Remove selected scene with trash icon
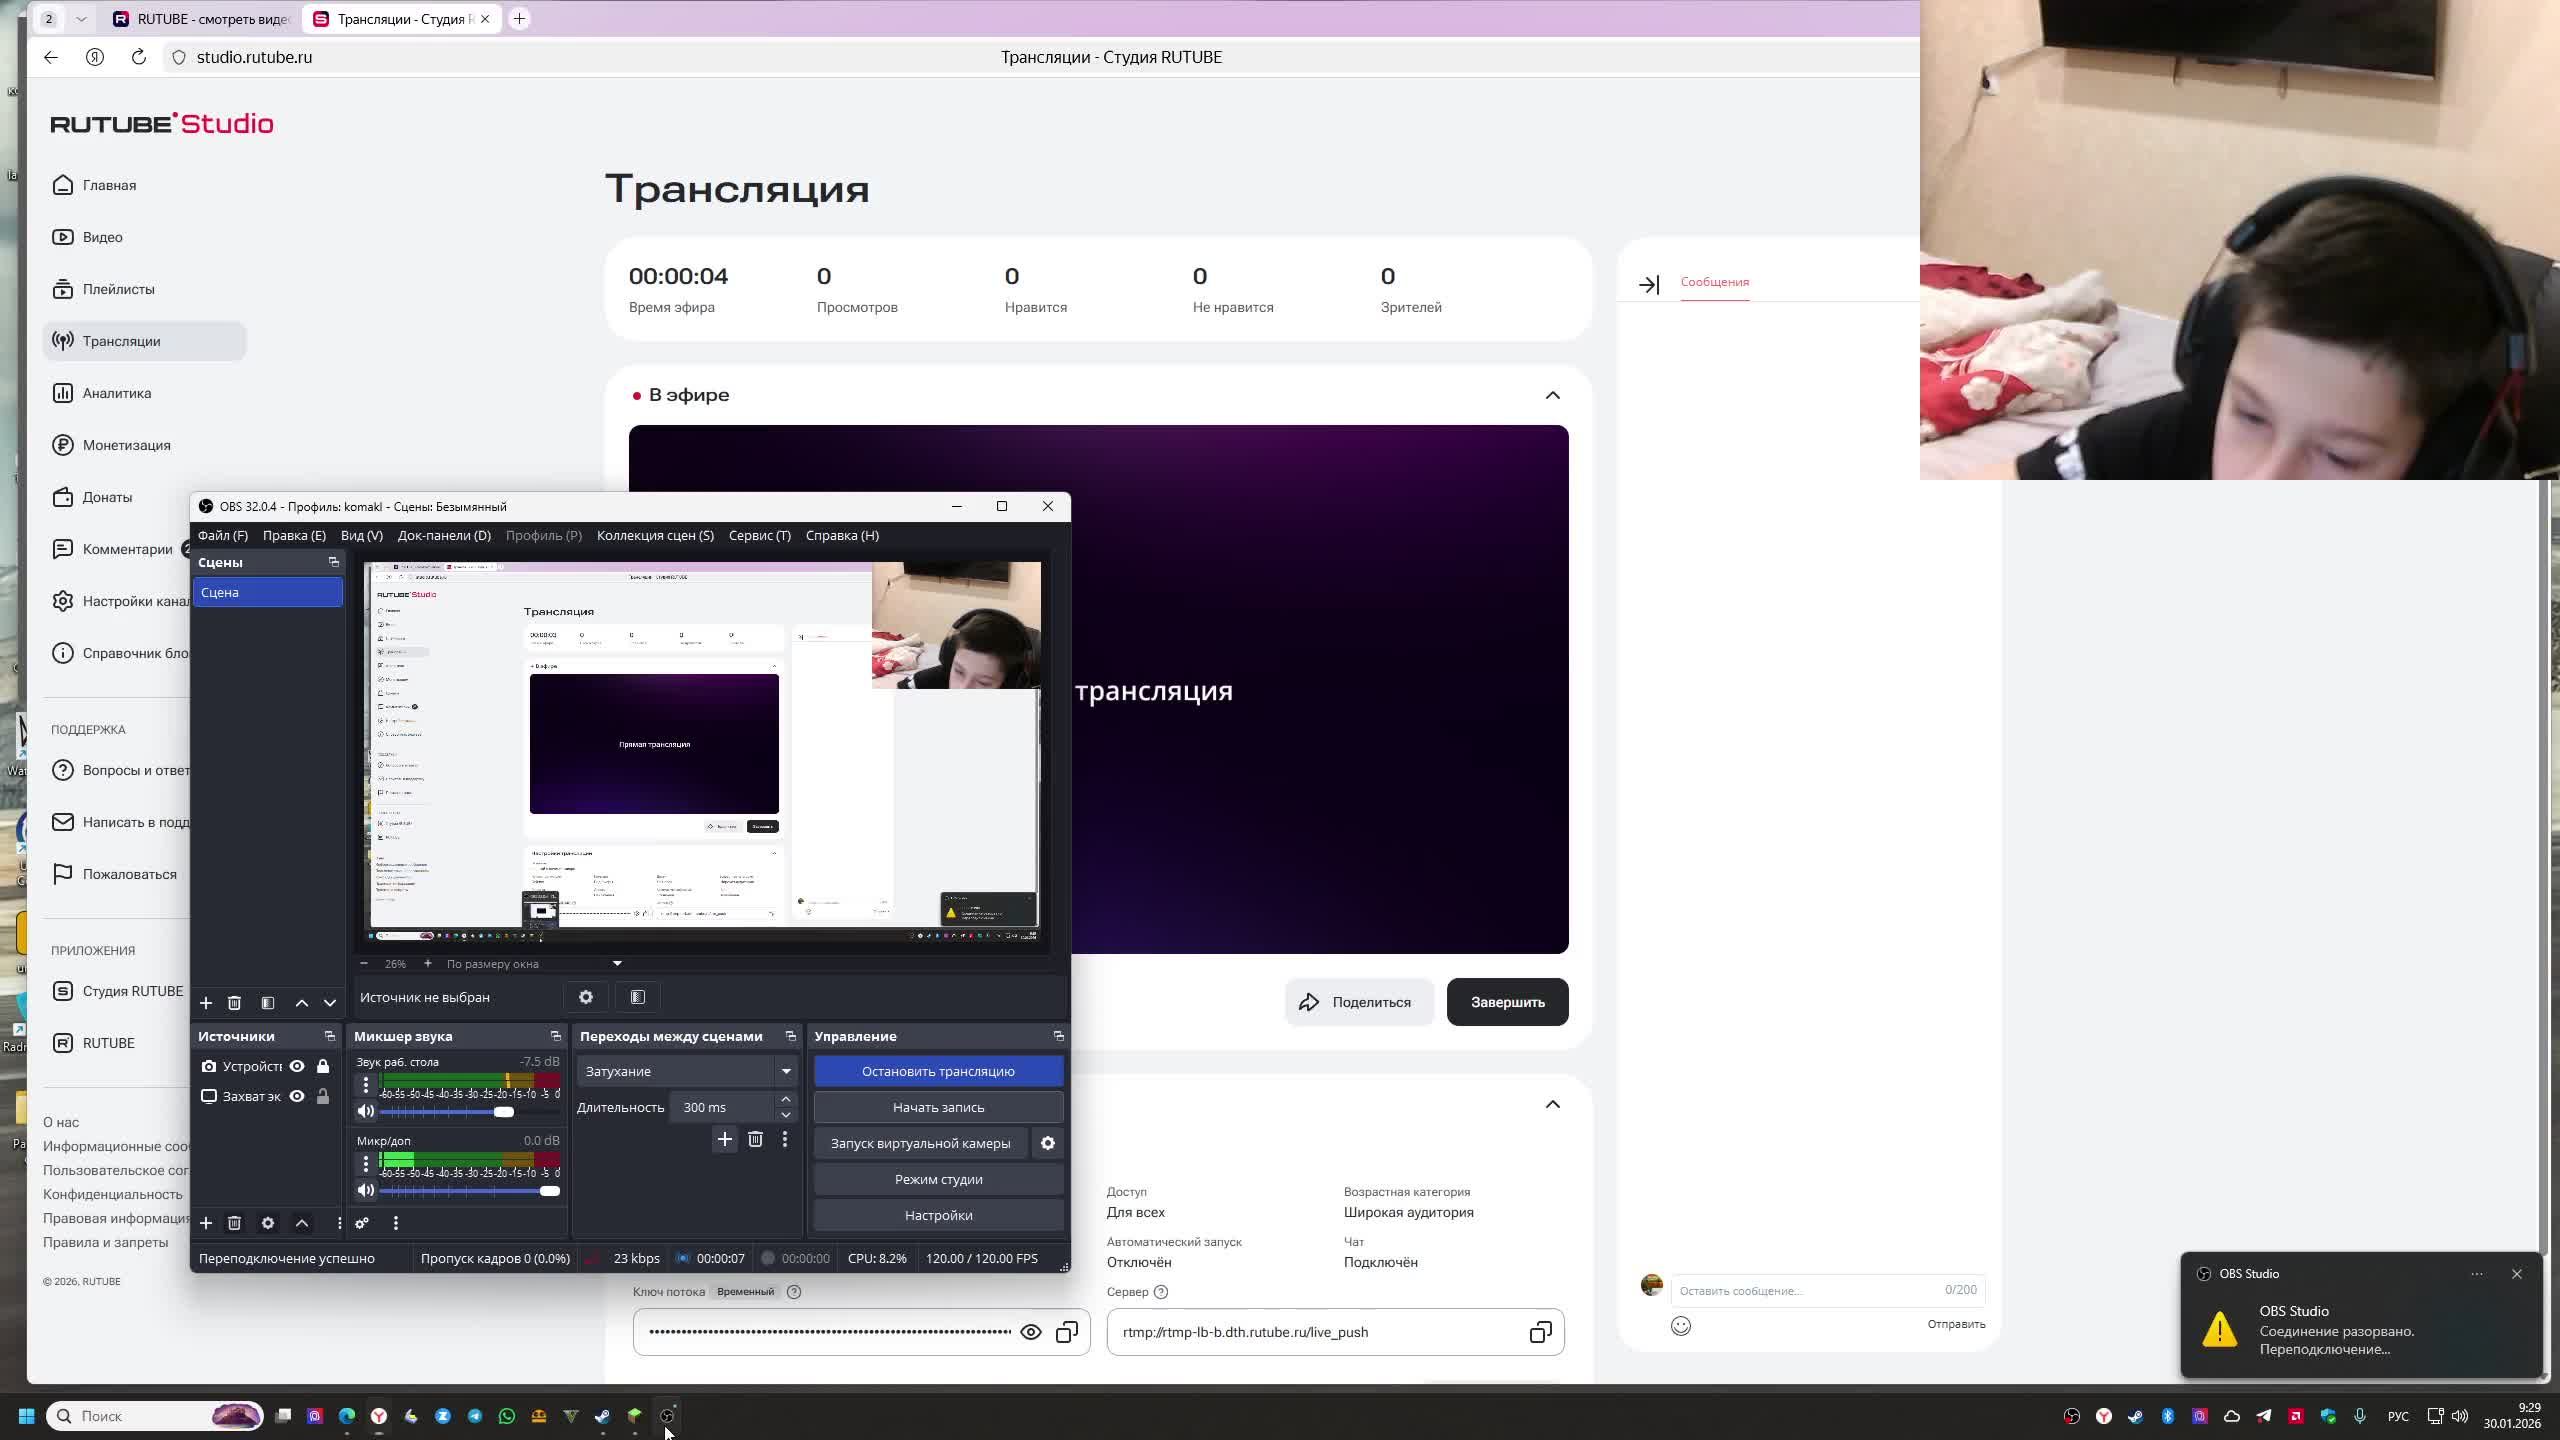 tap(234, 1003)
